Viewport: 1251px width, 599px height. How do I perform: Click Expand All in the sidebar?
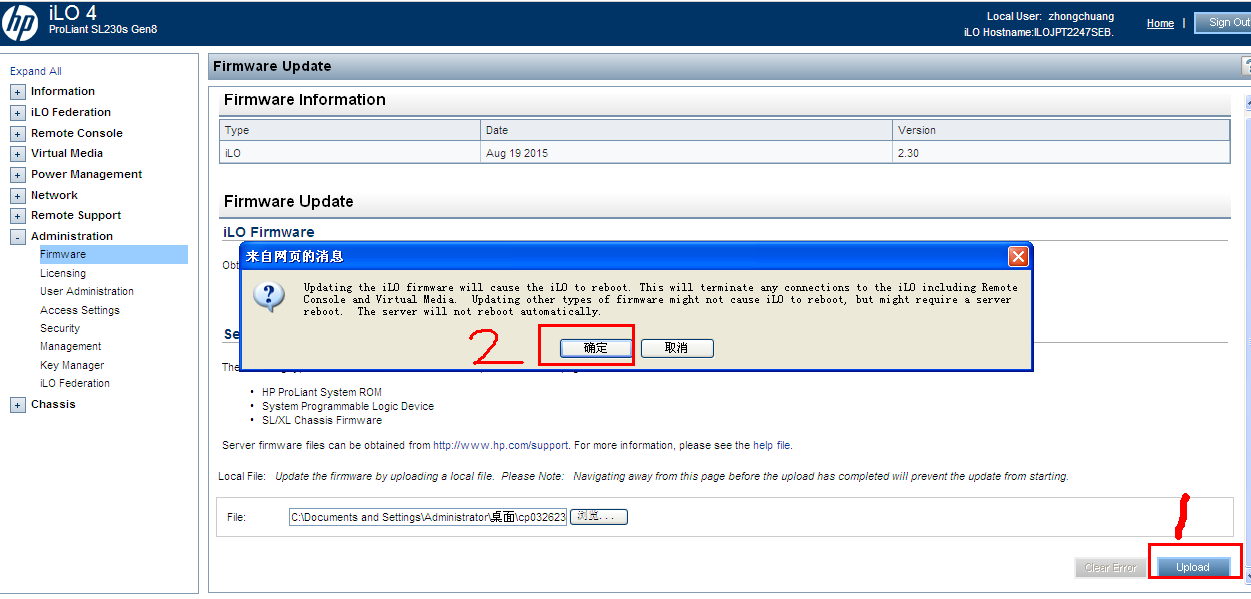tap(36, 71)
